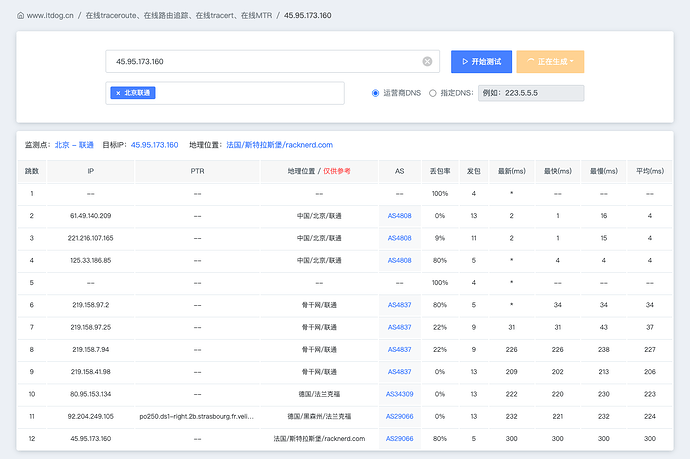Viewport: 690px width, 459px height.
Task: Click the 跳数 column header
Action: click(x=32, y=171)
